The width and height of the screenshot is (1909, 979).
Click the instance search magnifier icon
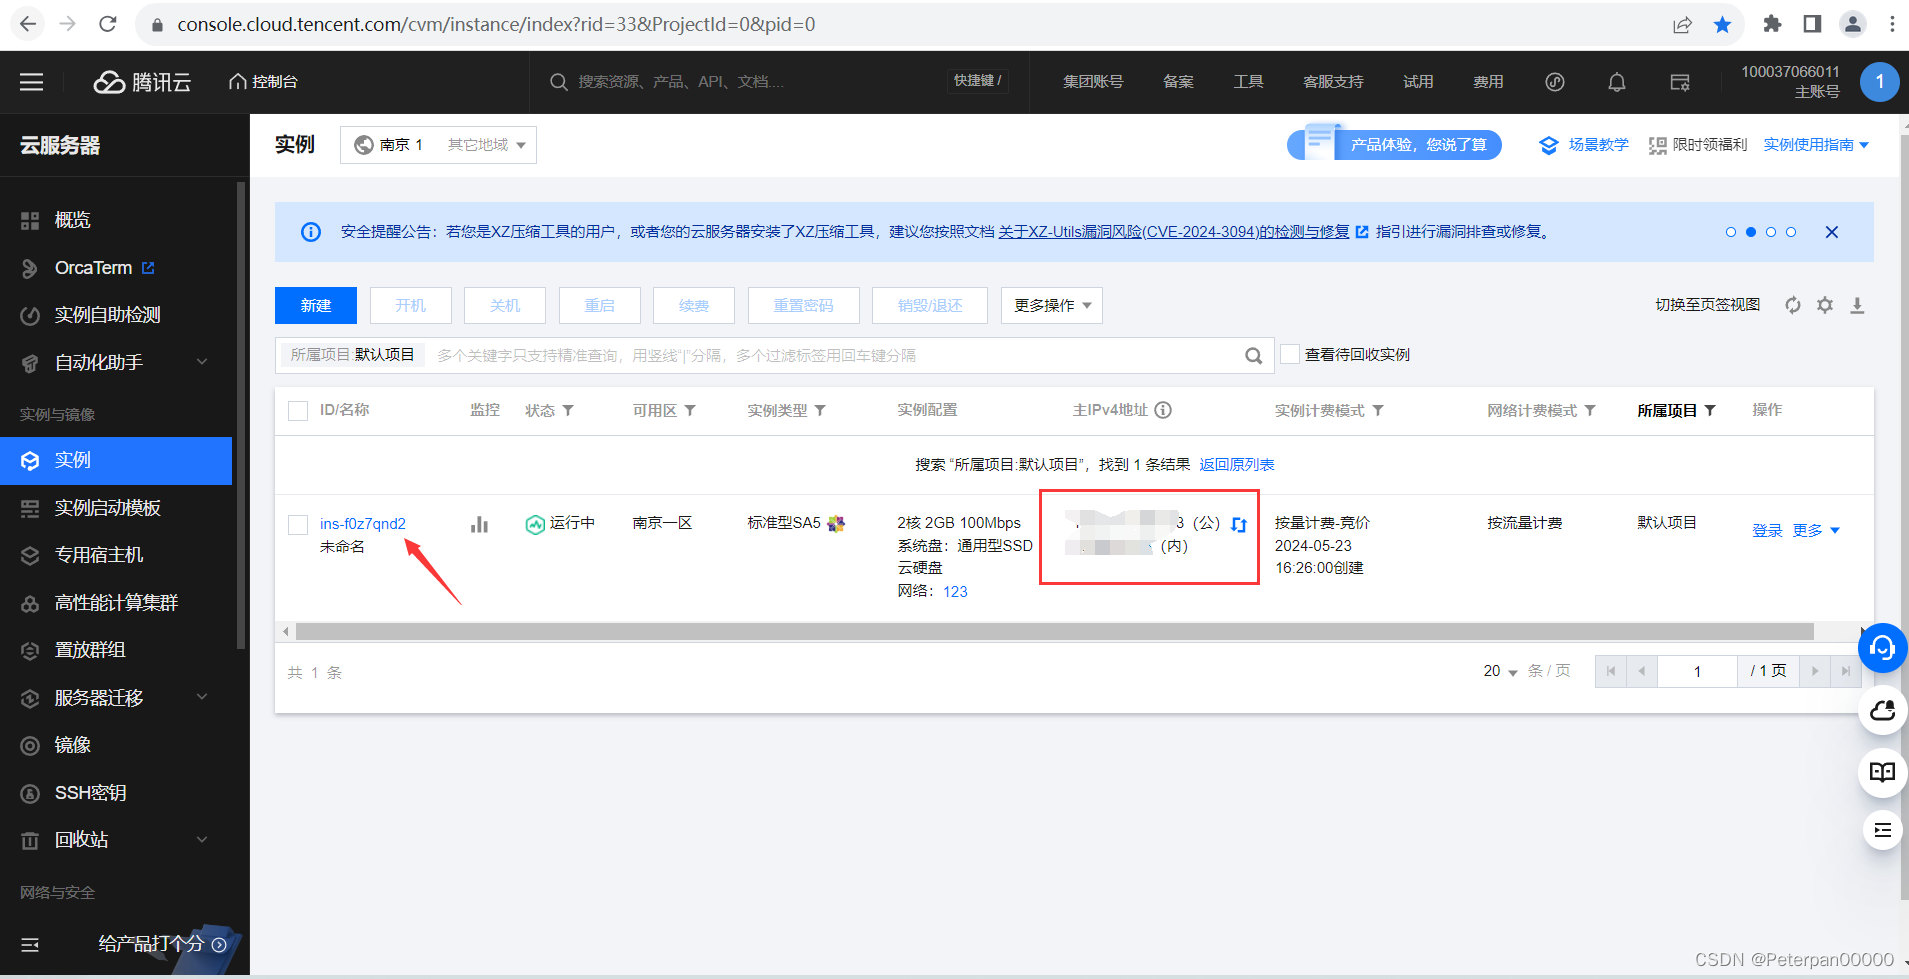tap(1253, 355)
